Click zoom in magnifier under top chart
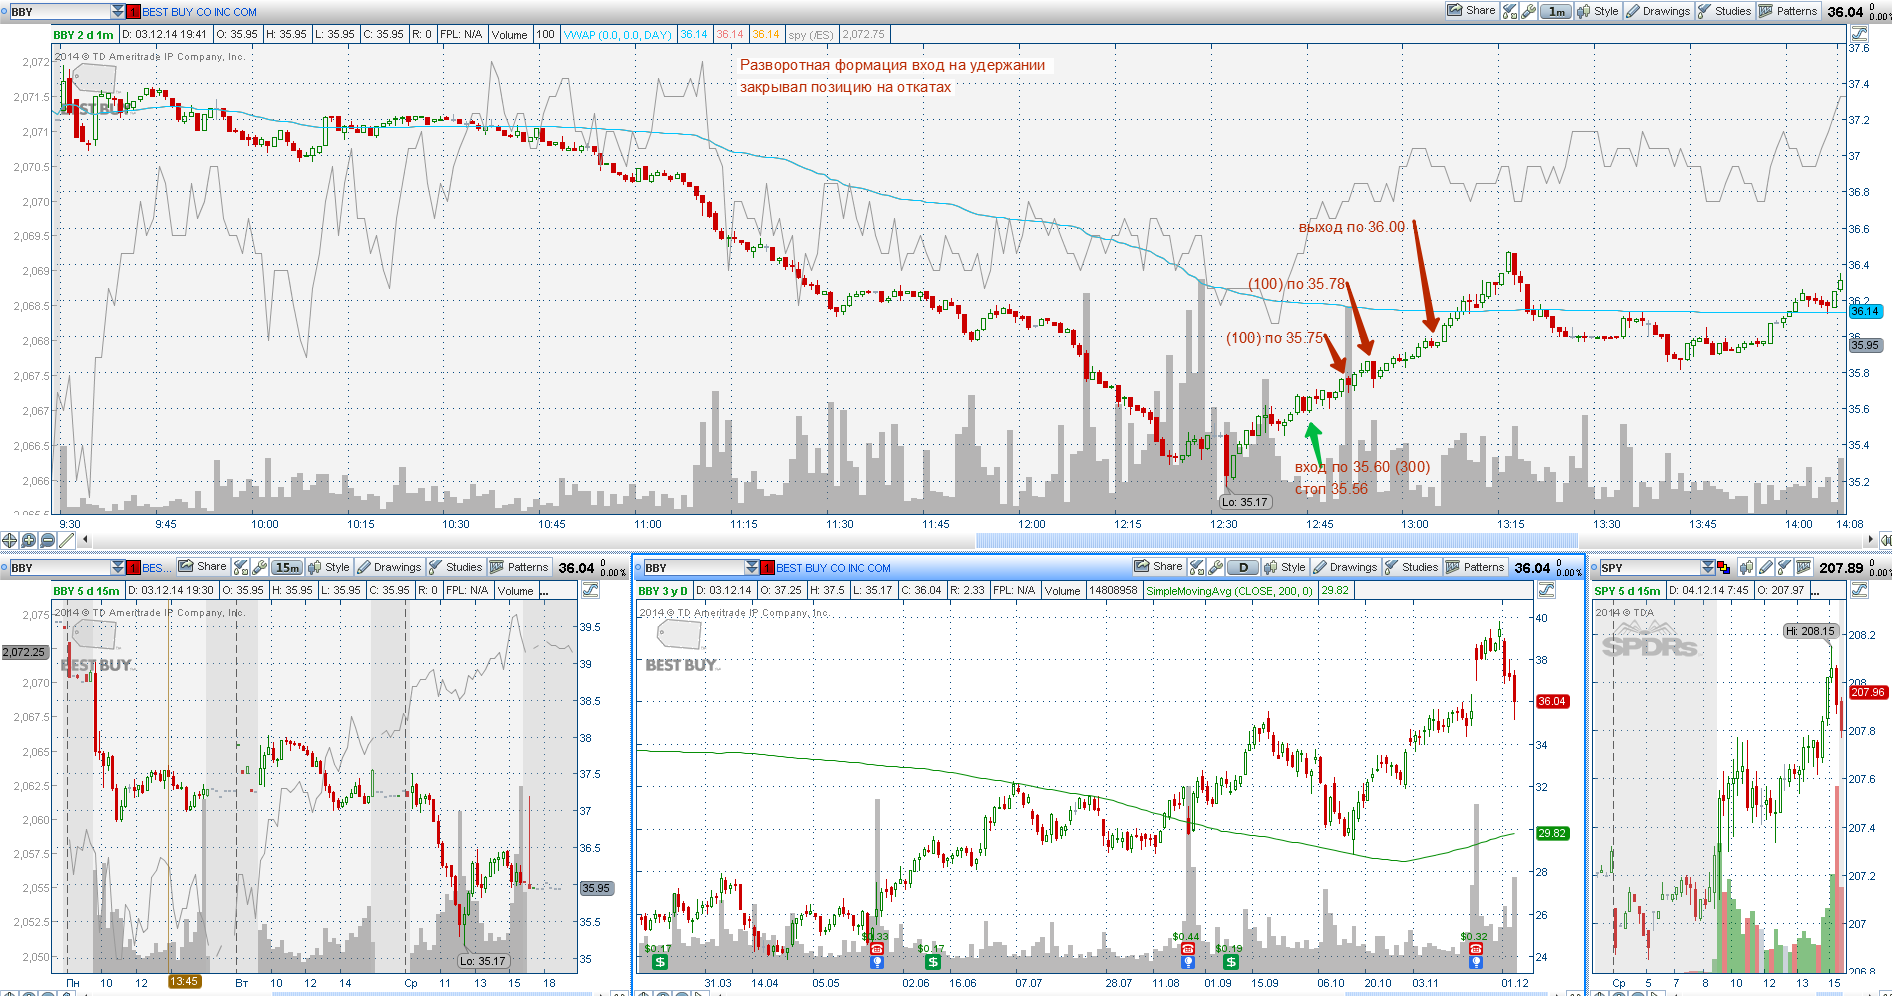The width and height of the screenshot is (1892, 996). 28,540
